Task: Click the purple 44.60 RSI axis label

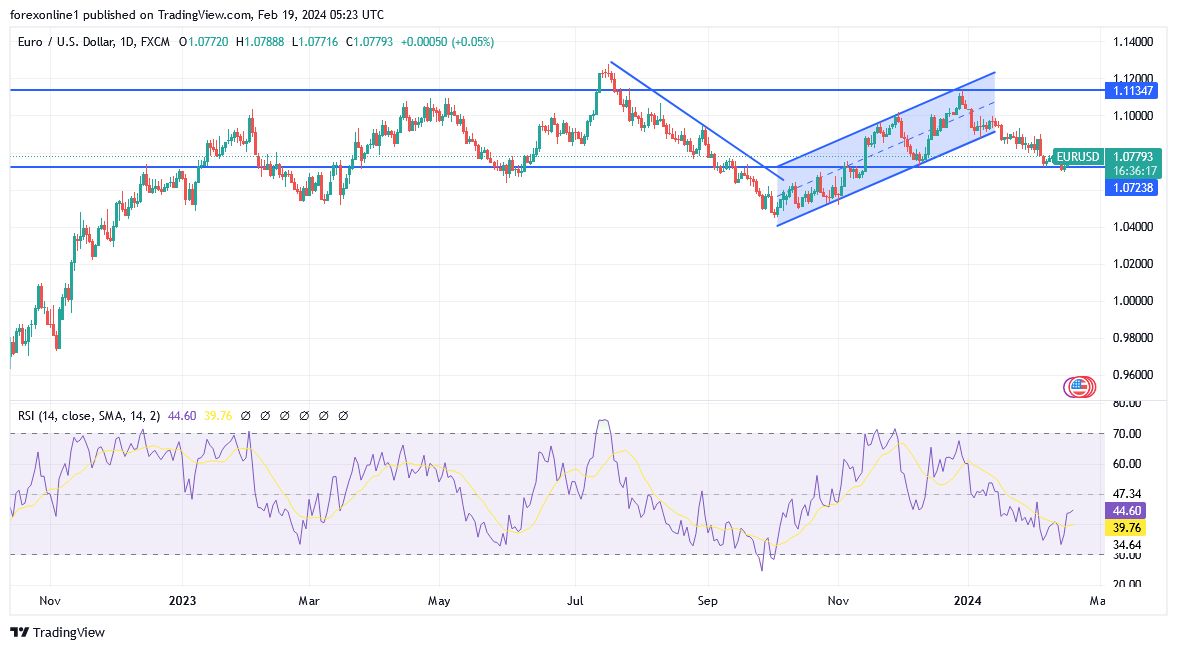Action: [x=1126, y=511]
